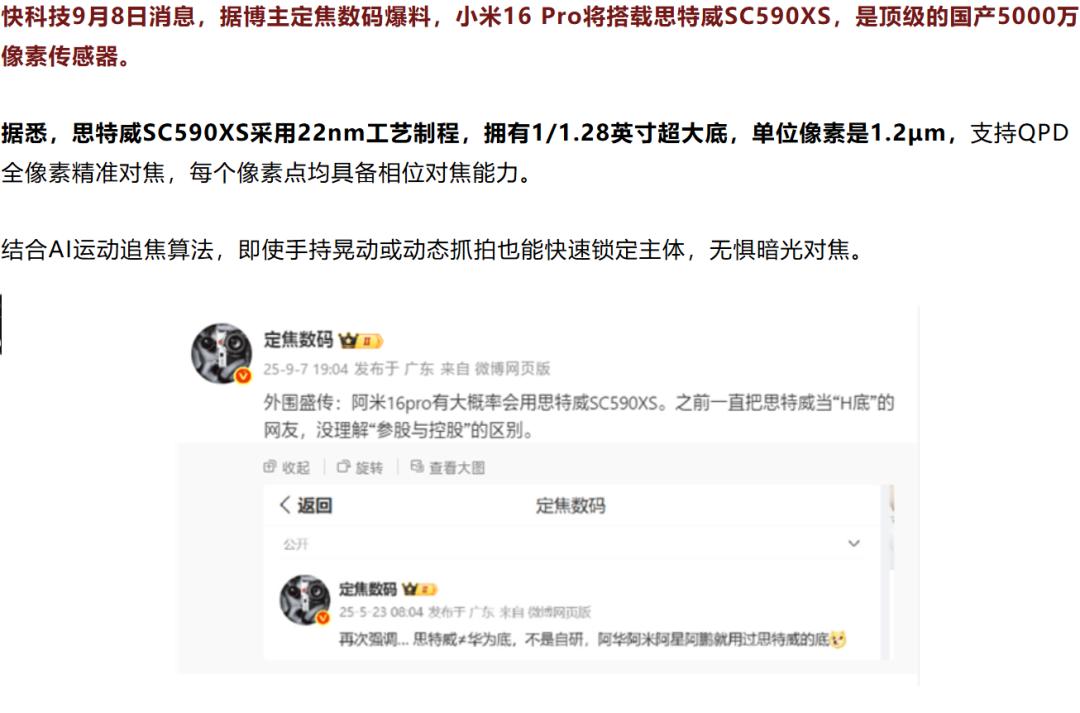This screenshot has height=713, width=1080.
Task: Open the 定焦数码 username in the quoted post
Action: [368, 589]
